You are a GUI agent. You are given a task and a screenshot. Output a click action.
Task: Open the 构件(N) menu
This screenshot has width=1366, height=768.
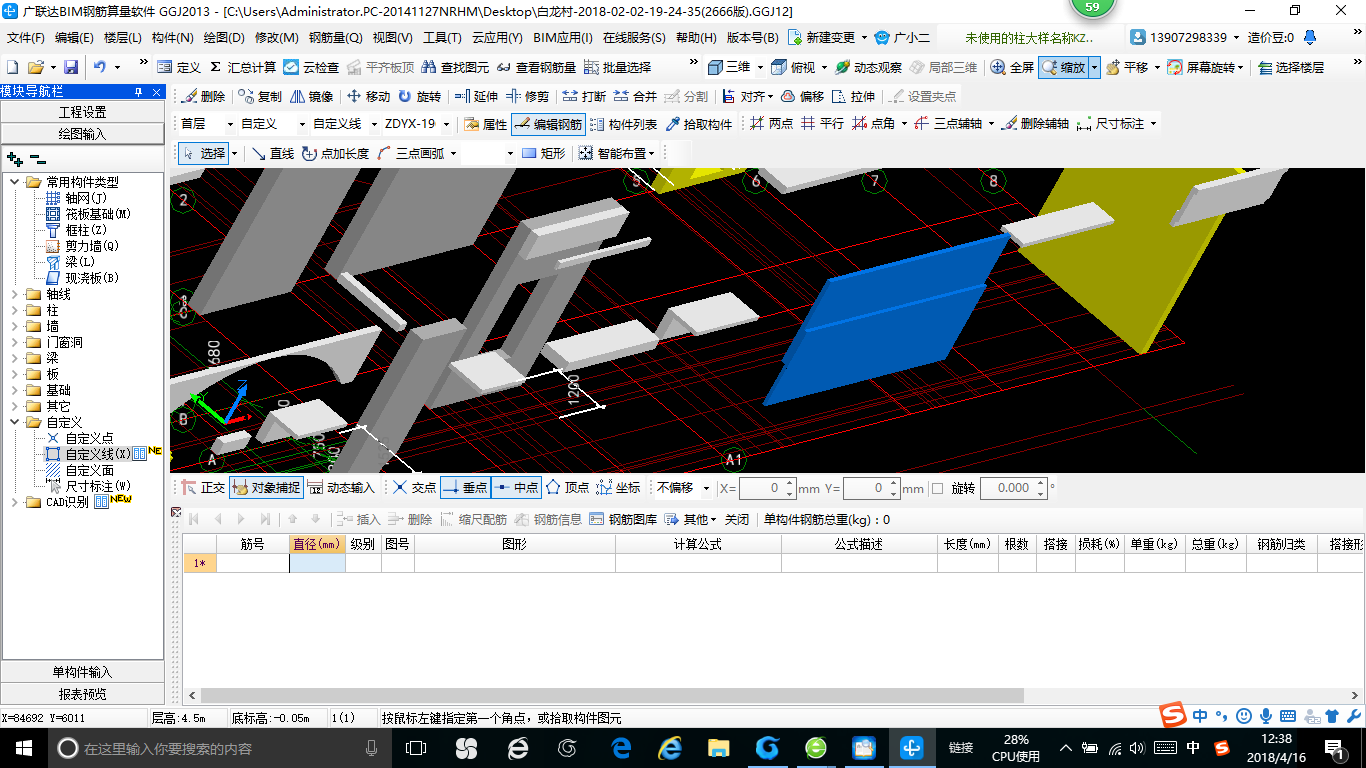click(172, 38)
